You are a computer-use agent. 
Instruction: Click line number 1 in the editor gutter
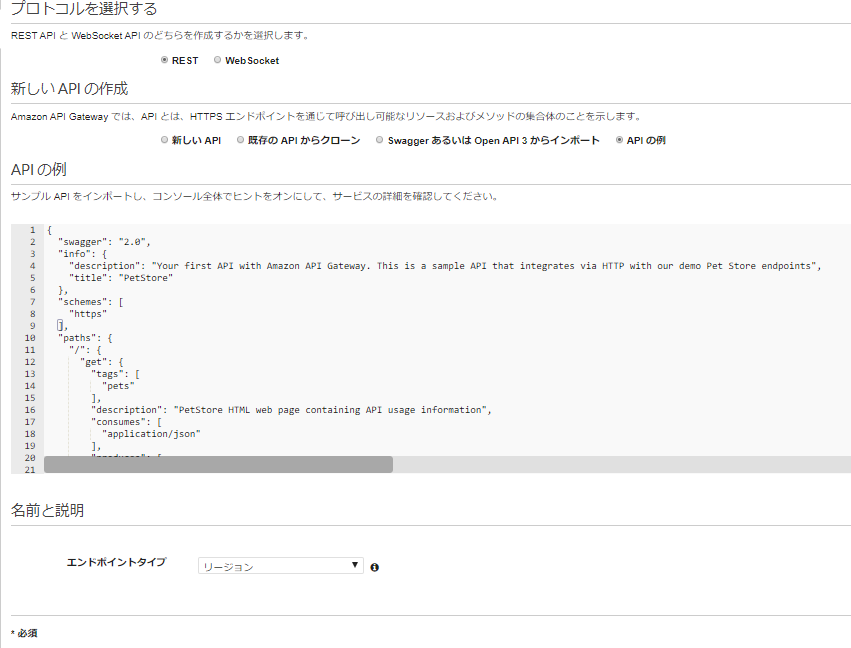point(33,230)
